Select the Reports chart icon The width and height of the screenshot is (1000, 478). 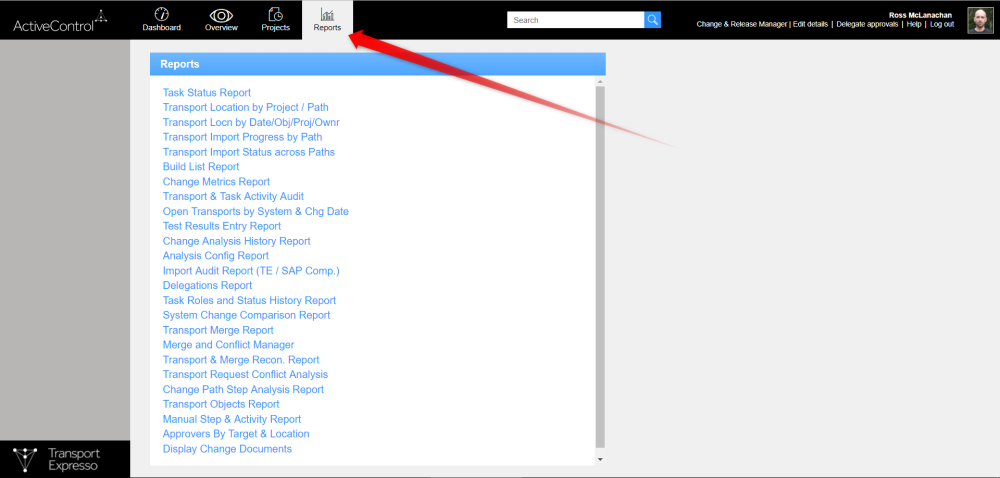(327, 15)
